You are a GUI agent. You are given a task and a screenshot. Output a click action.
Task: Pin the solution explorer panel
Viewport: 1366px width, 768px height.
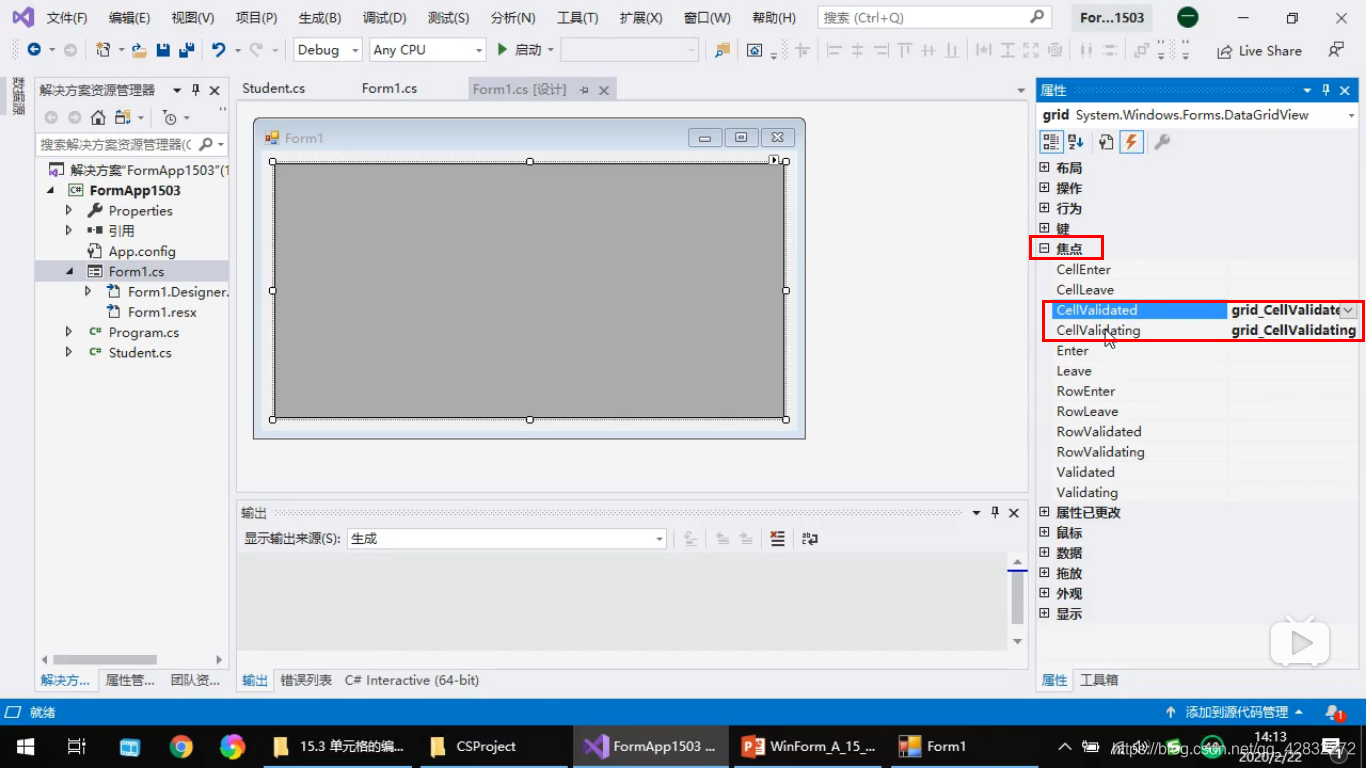click(x=196, y=90)
